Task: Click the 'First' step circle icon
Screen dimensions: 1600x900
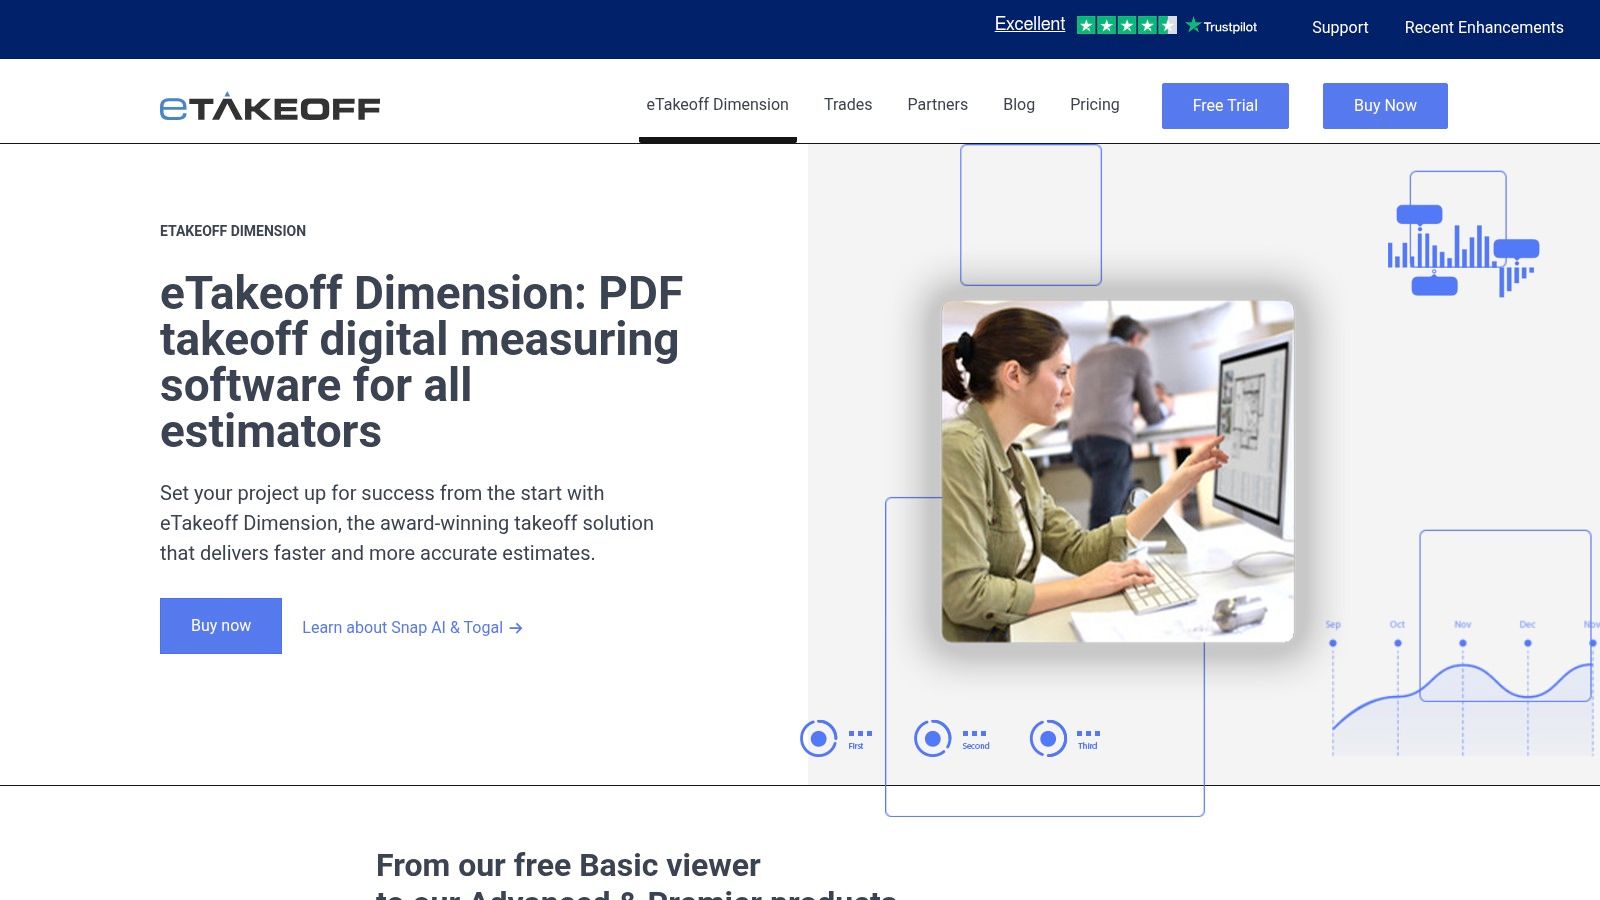Action: click(818, 739)
